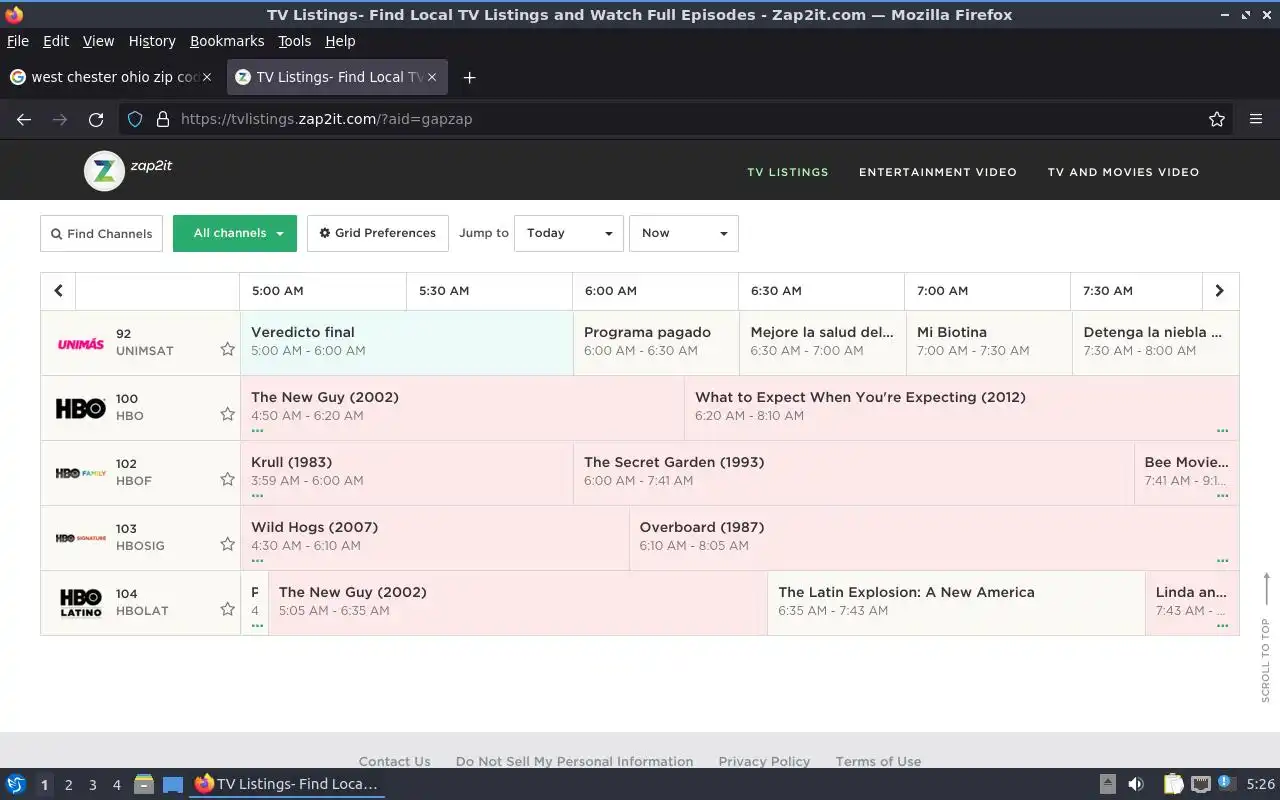Image resolution: width=1280 pixels, height=800 pixels.
Task: Click the HBO Family channel logo
Action: pos(81,473)
